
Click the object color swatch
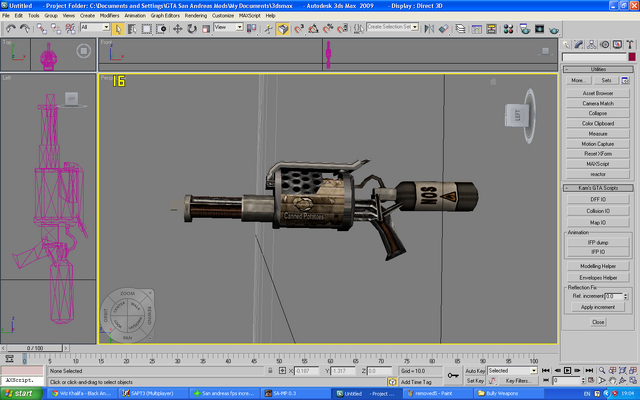point(632,57)
